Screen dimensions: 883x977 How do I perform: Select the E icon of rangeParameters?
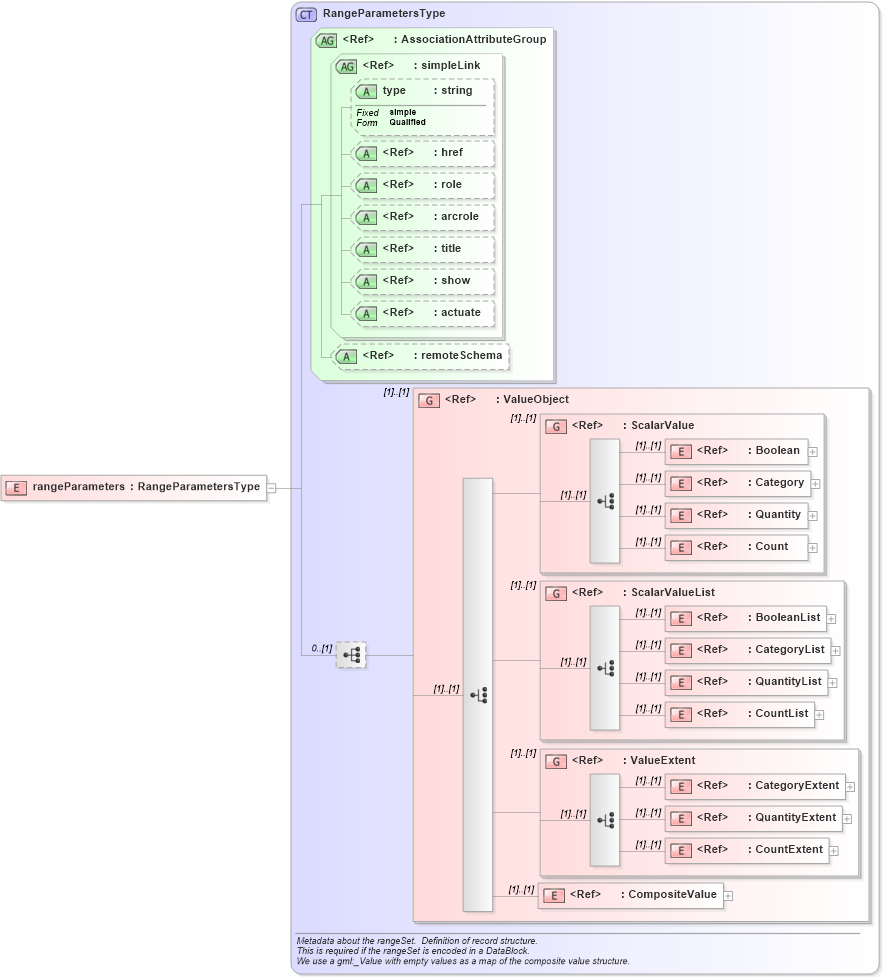(14, 489)
